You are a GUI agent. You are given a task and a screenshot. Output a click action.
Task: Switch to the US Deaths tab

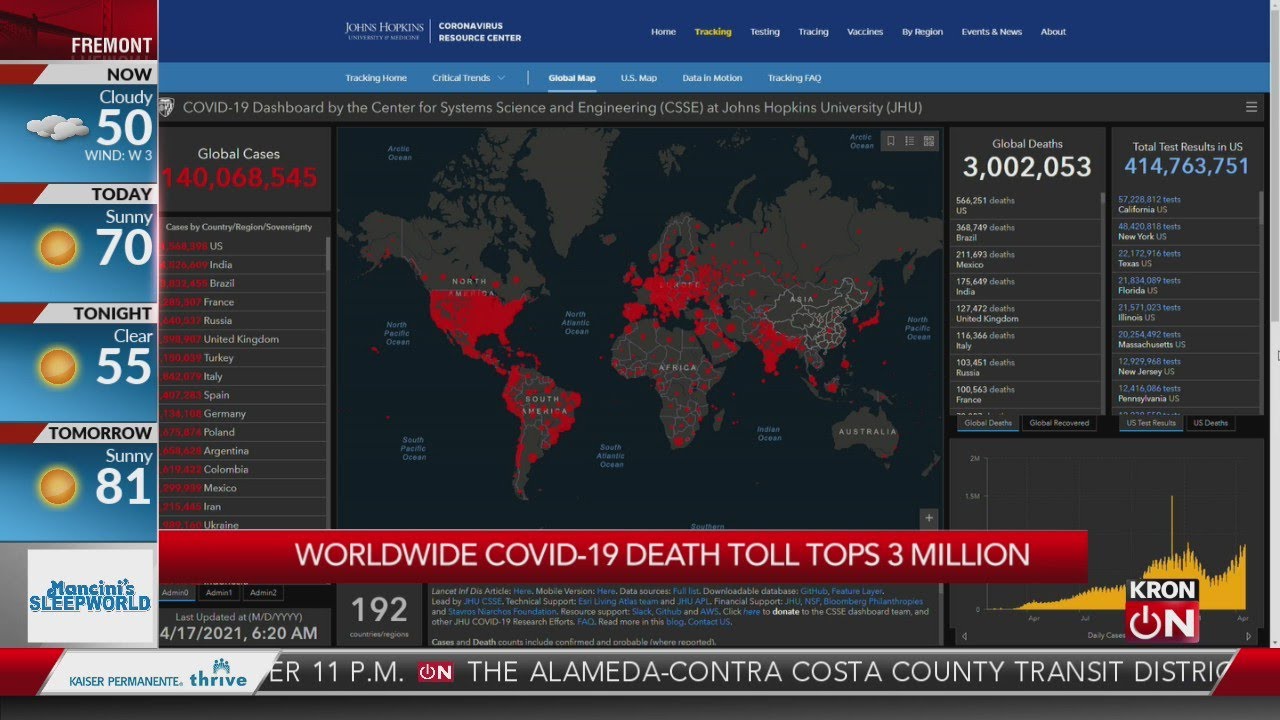[x=1210, y=423]
